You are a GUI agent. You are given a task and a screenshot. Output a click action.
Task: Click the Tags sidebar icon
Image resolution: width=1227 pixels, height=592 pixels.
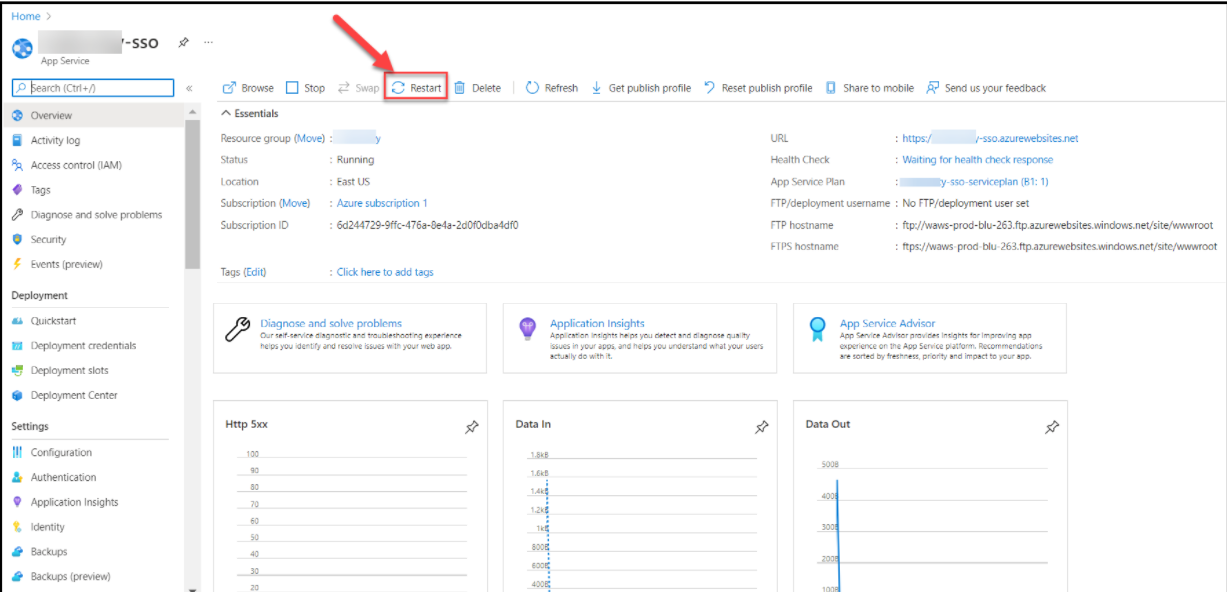coord(17,190)
